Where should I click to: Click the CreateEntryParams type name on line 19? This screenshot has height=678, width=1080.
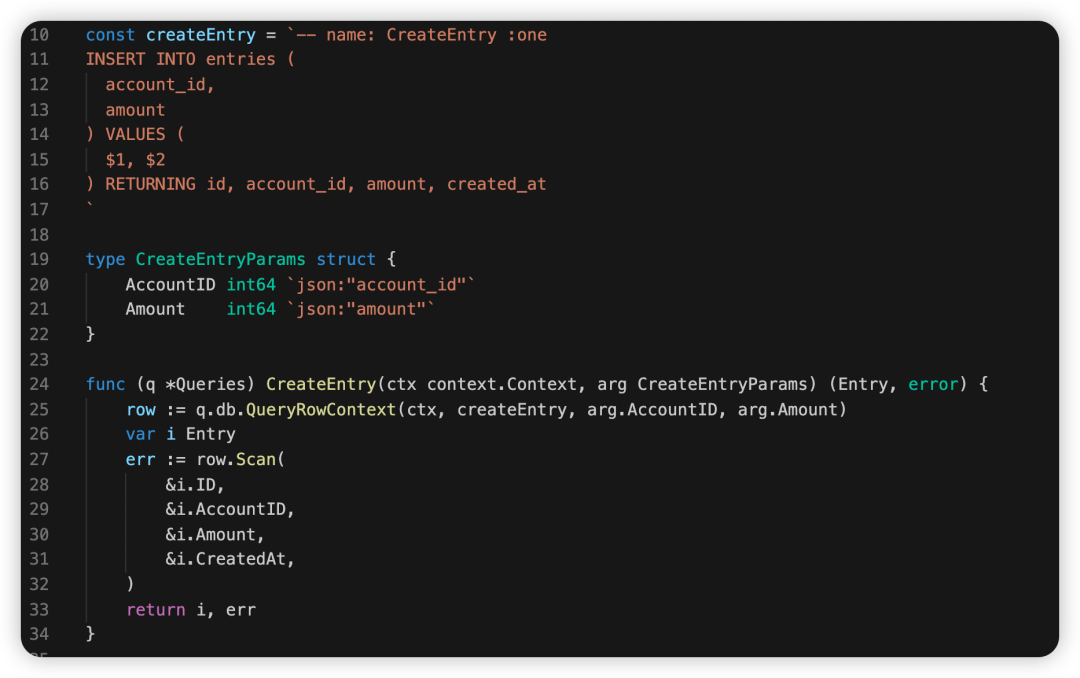click(220, 260)
